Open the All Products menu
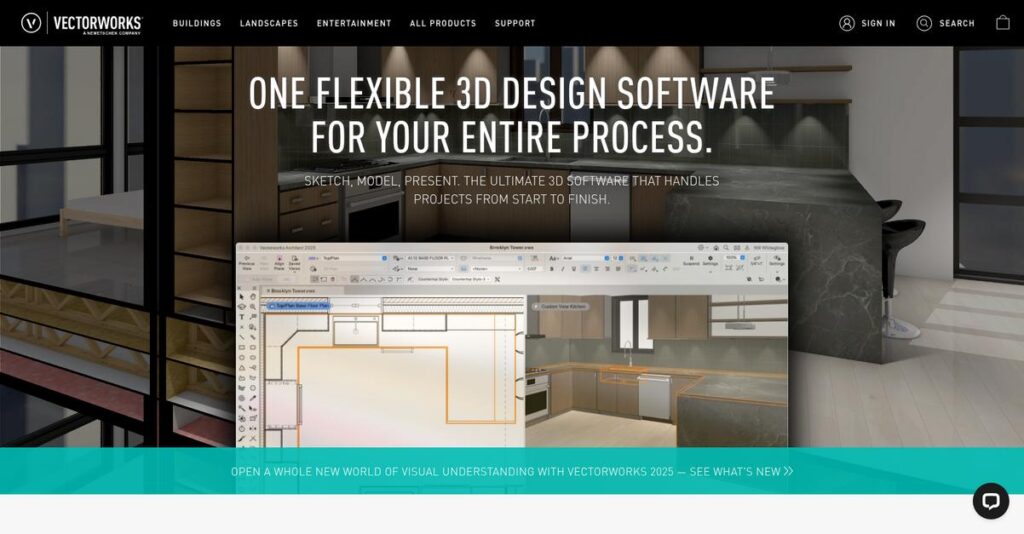Image resolution: width=1024 pixels, height=534 pixels. click(443, 23)
